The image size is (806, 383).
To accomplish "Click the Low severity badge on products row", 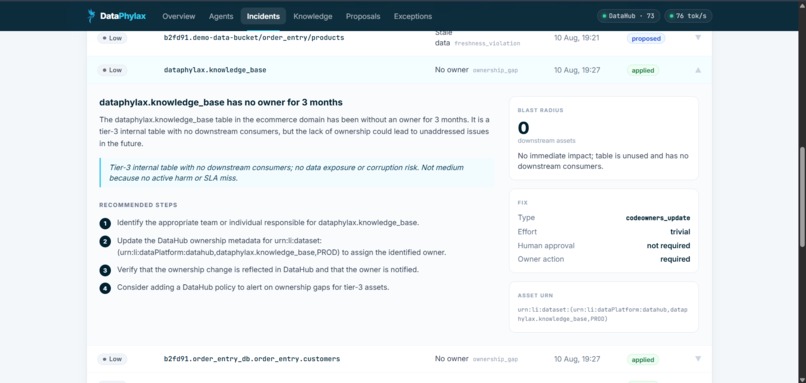I will (112, 38).
